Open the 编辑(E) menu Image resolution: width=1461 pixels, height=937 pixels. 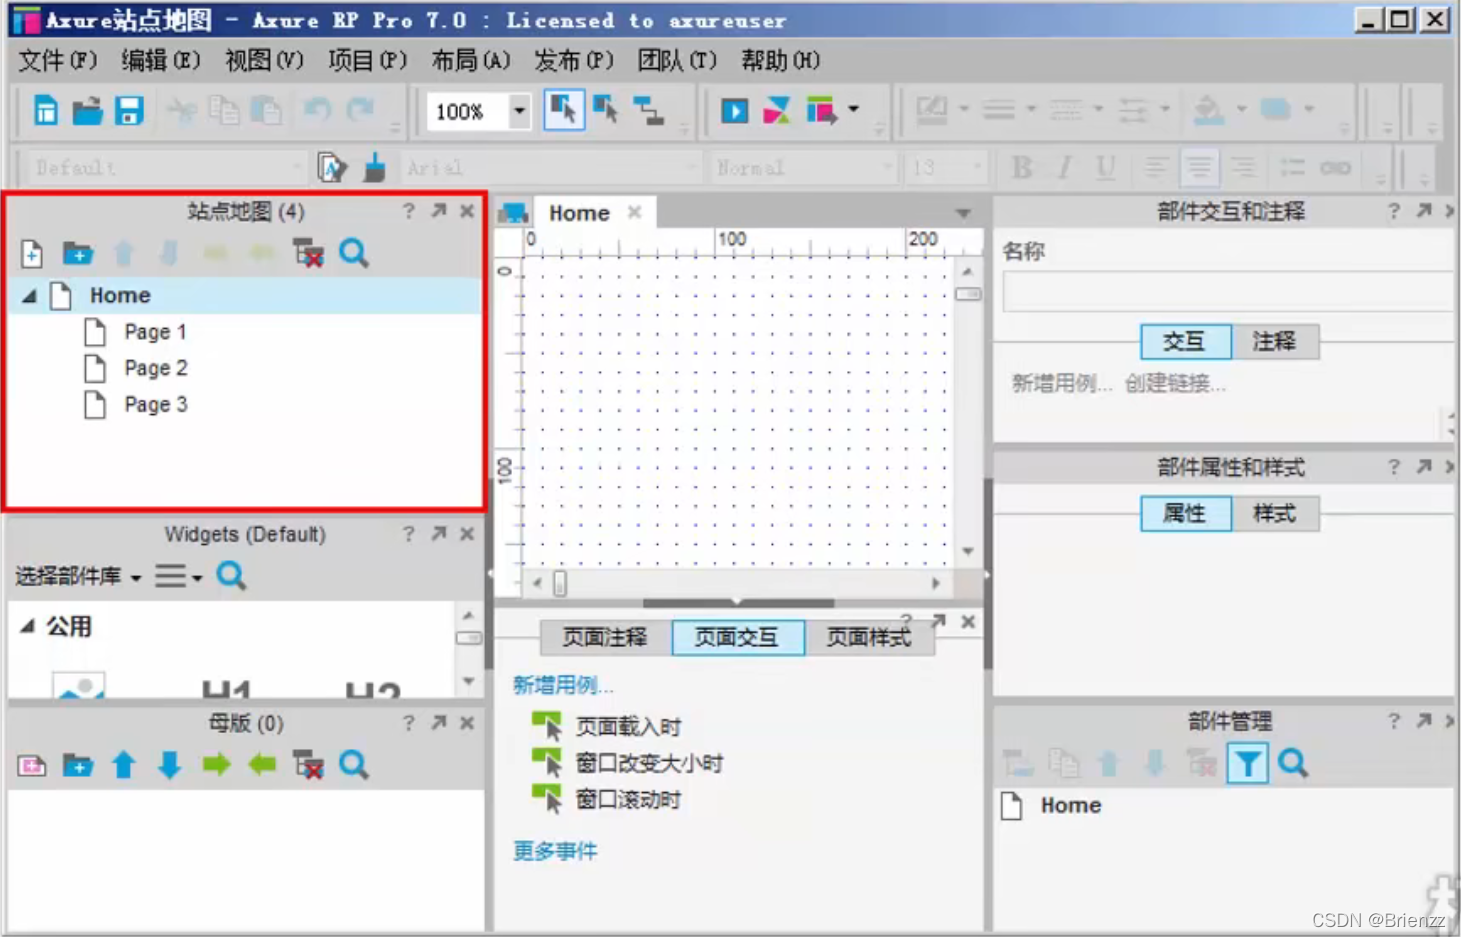pos(160,60)
